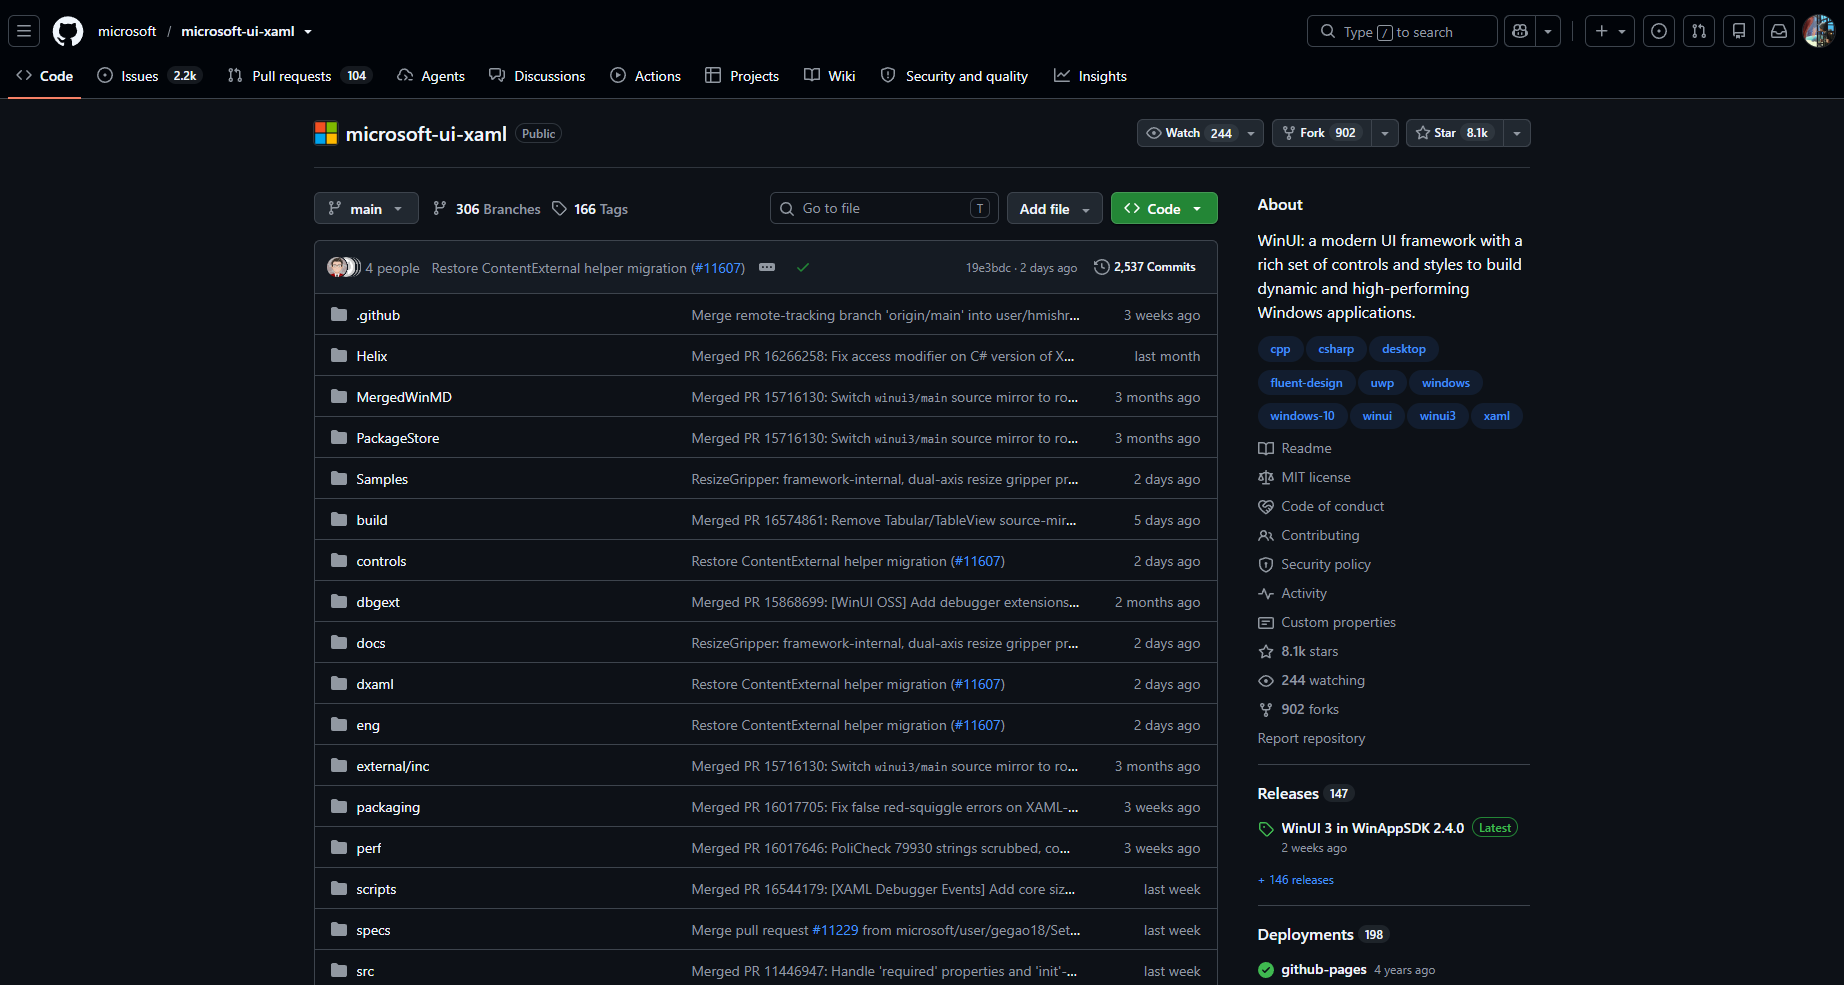Open the Wiki tab
This screenshot has height=985, width=1844.
coord(830,76)
